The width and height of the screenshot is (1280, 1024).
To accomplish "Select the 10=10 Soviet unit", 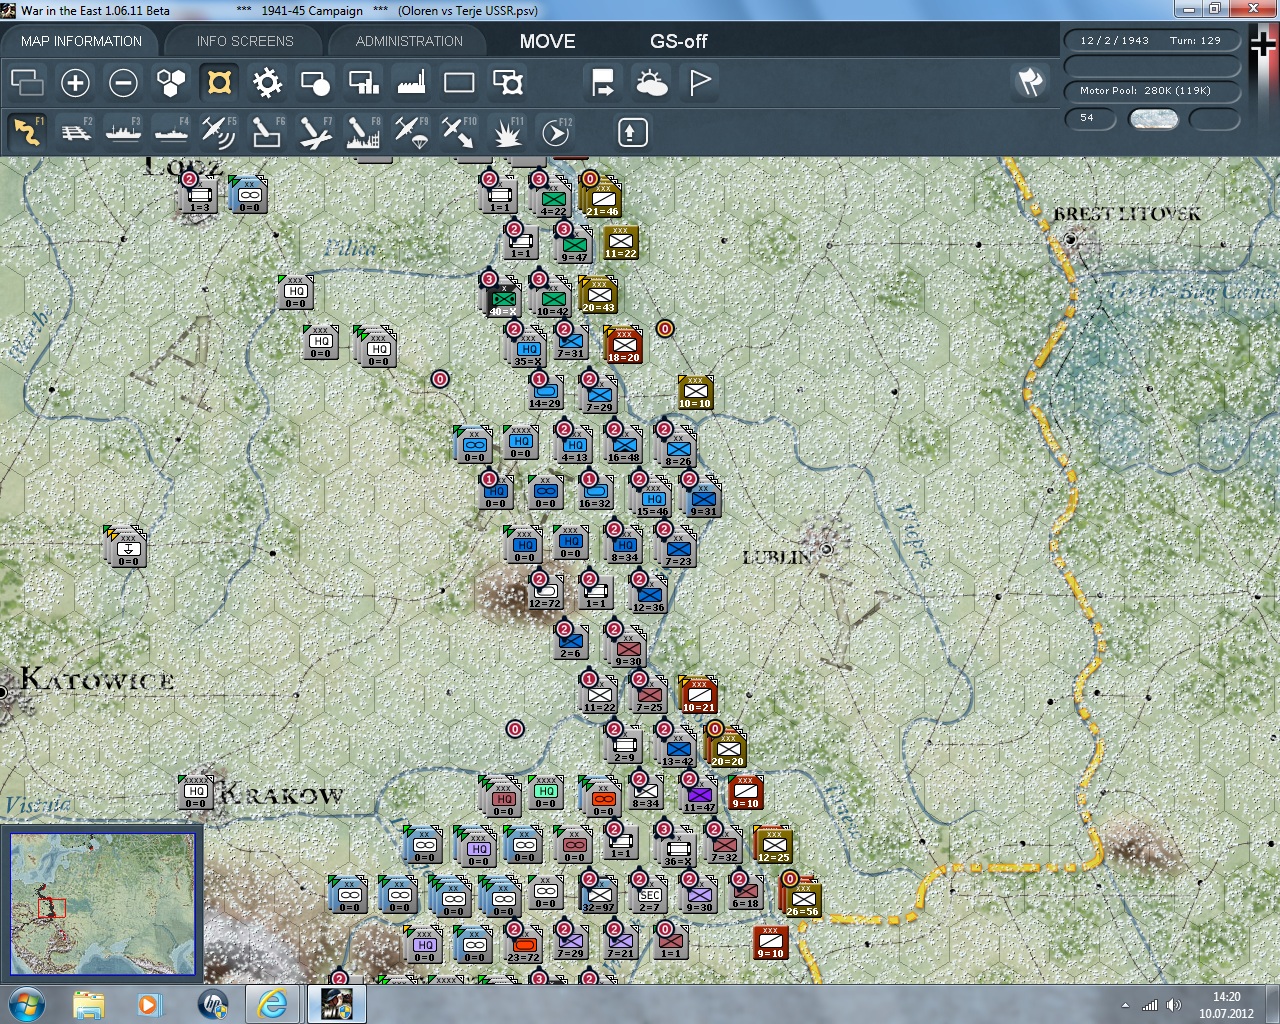I will pos(695,393).
